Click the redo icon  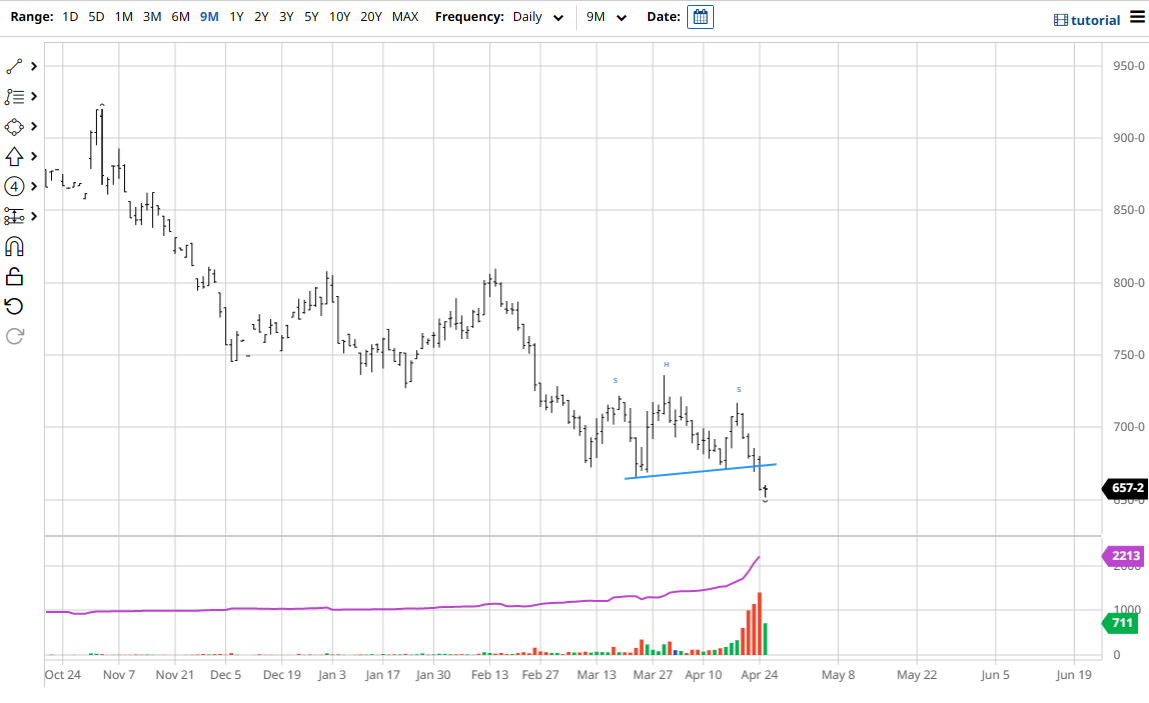point(14,336)
